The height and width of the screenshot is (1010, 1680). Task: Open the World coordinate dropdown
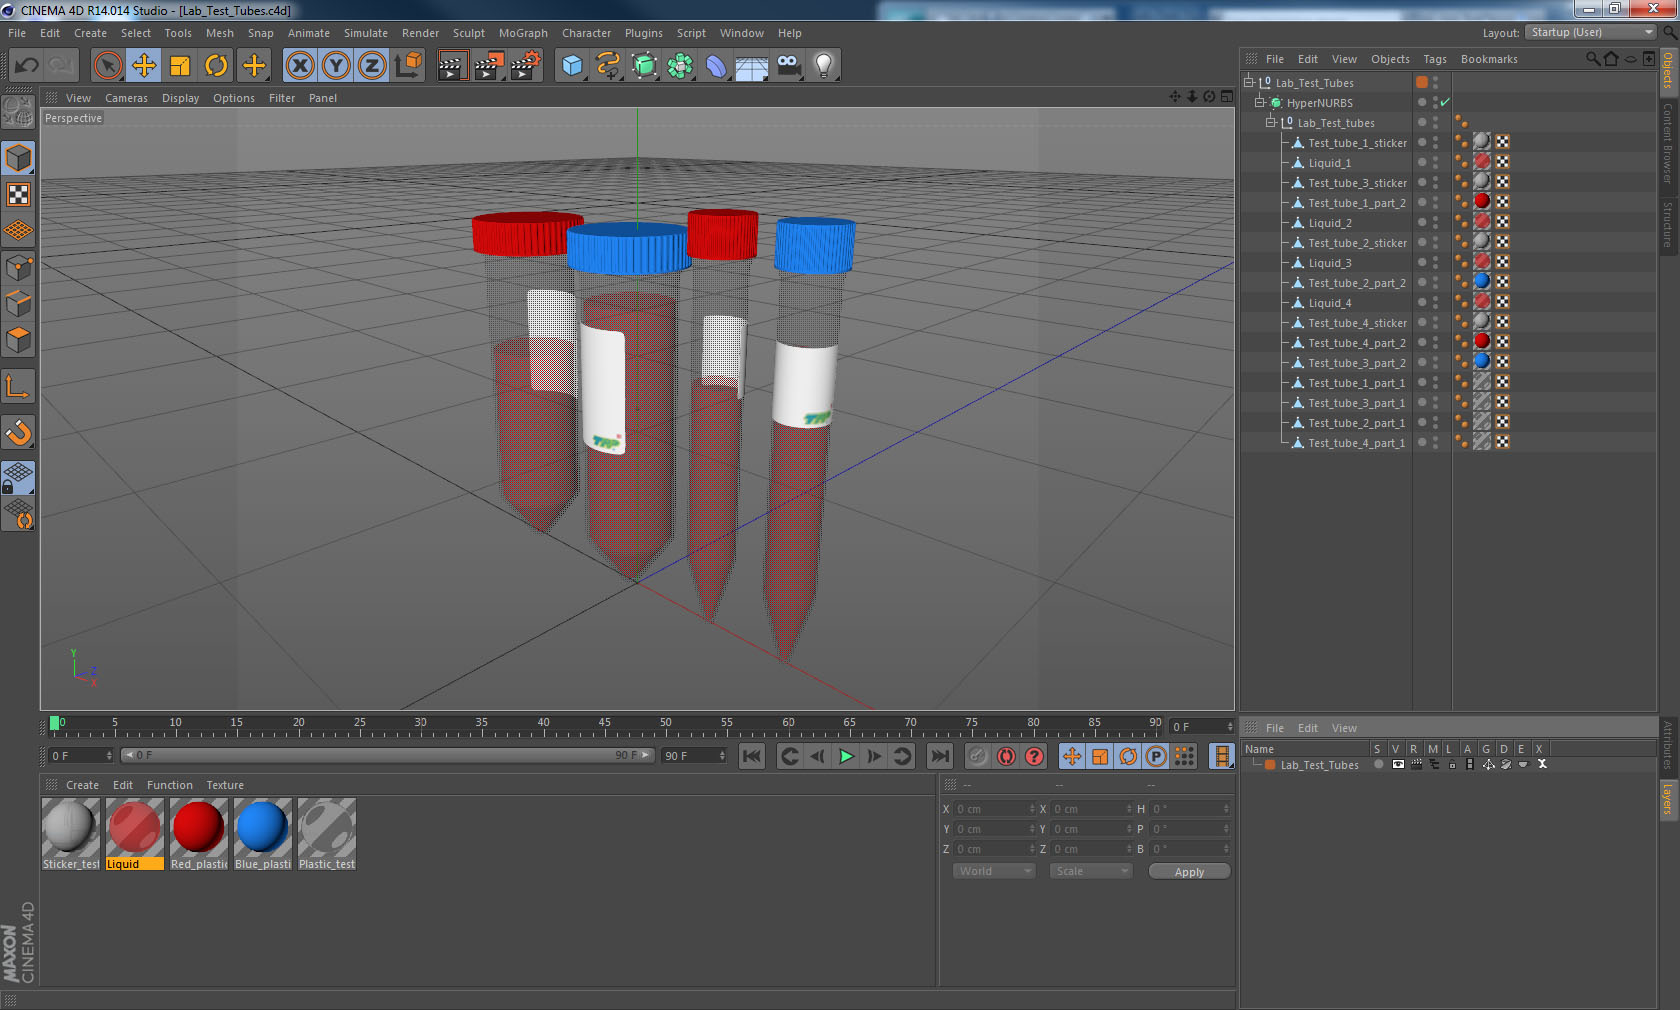tap(994, 871)
